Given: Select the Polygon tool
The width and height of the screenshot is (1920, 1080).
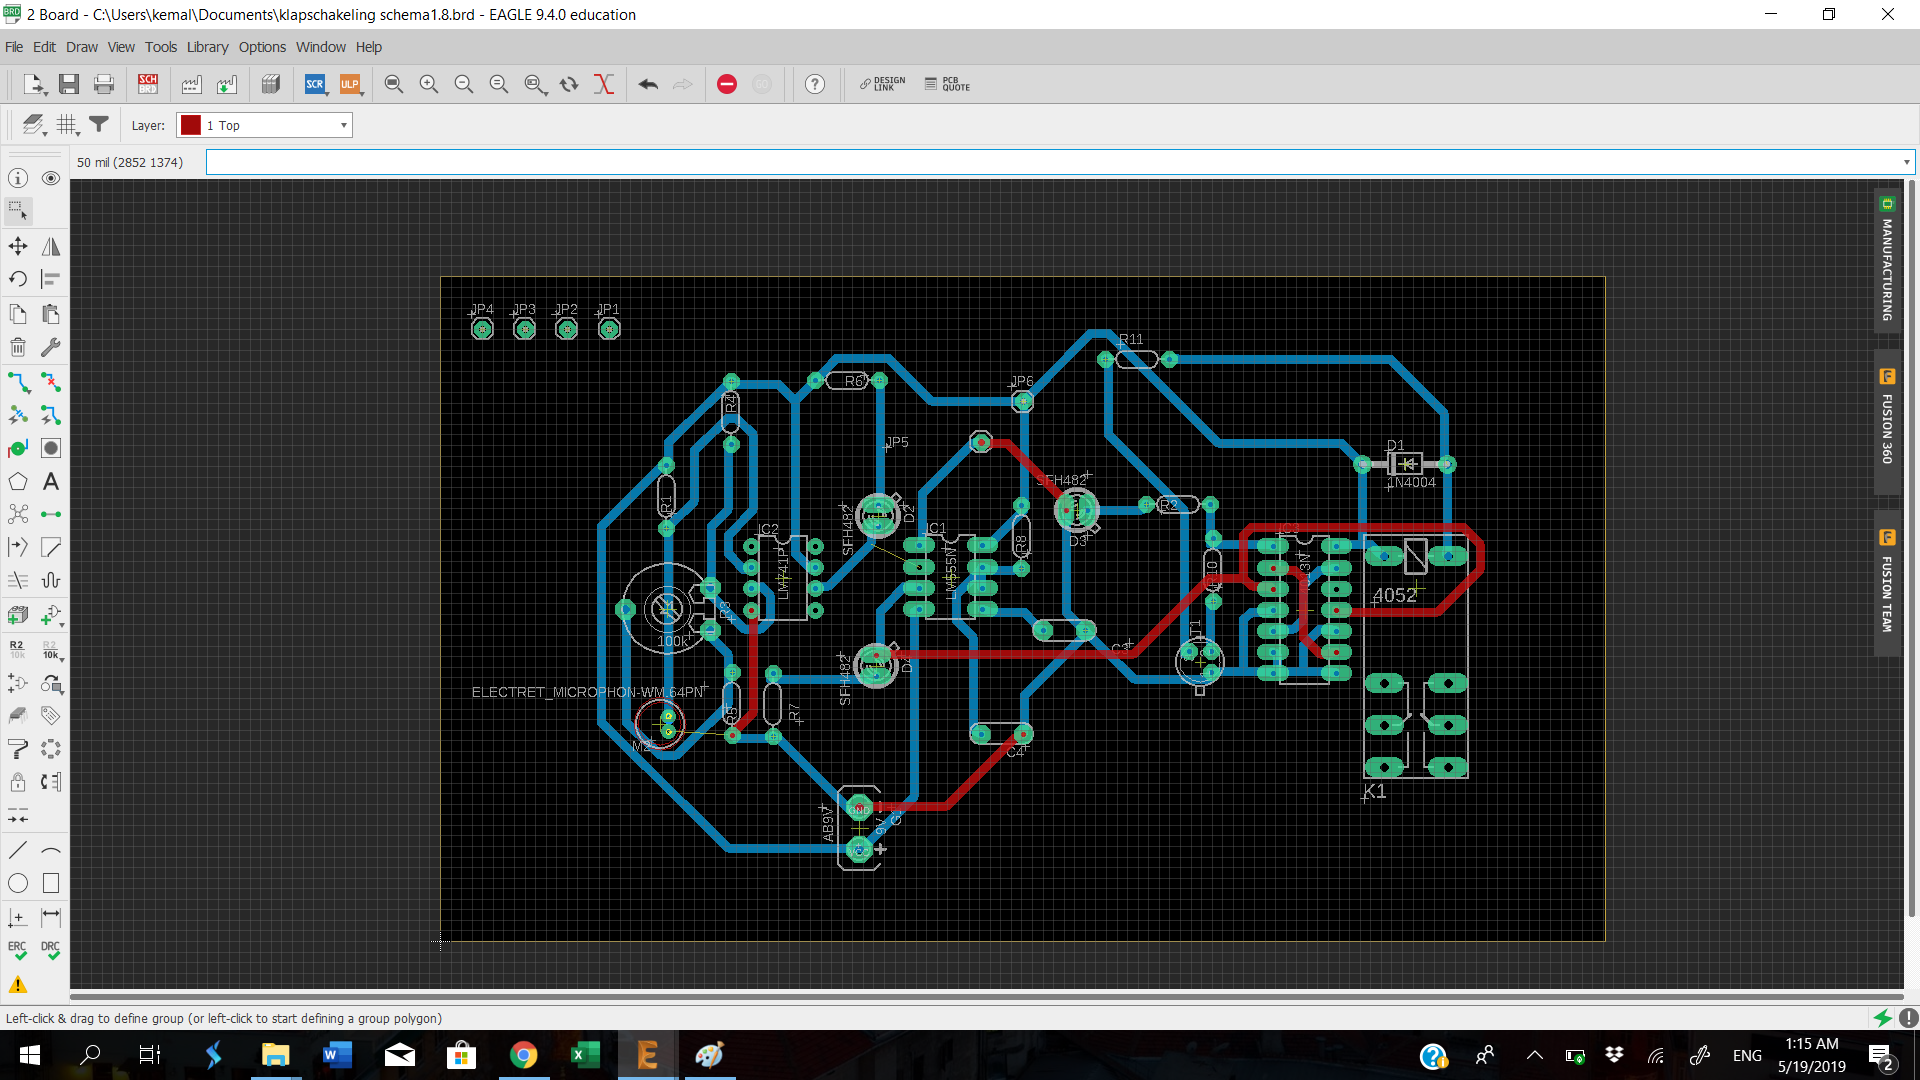Looking at the screenshot, I should [18, 482].
